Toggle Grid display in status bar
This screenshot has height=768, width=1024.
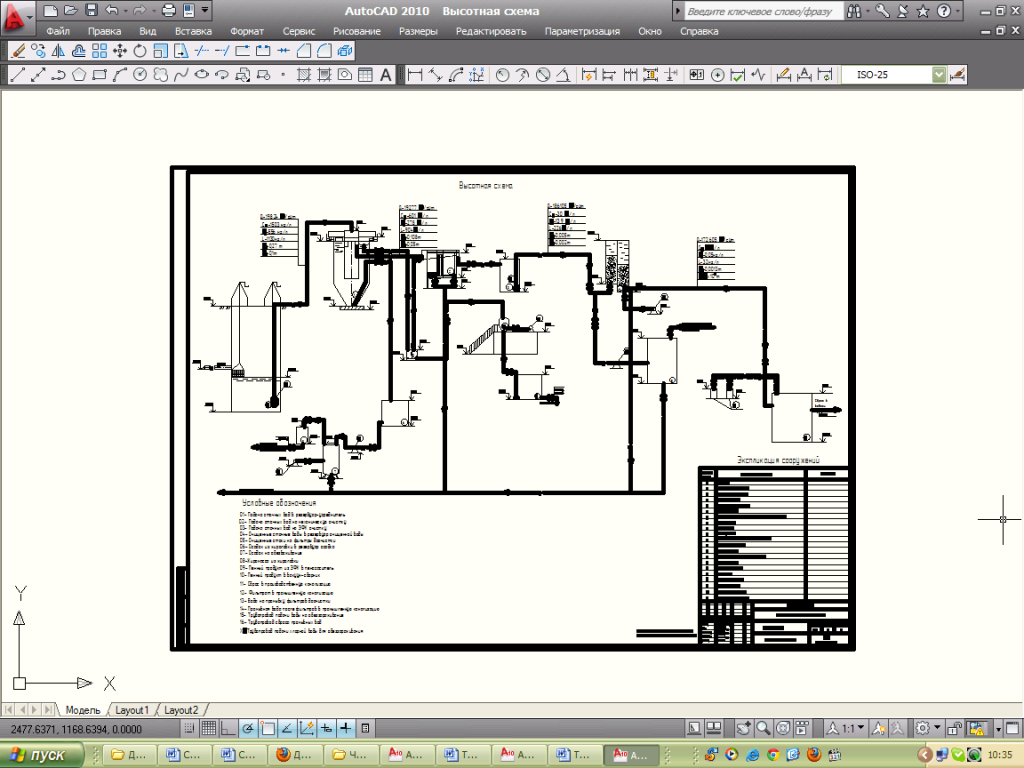(x=208, y=728)
